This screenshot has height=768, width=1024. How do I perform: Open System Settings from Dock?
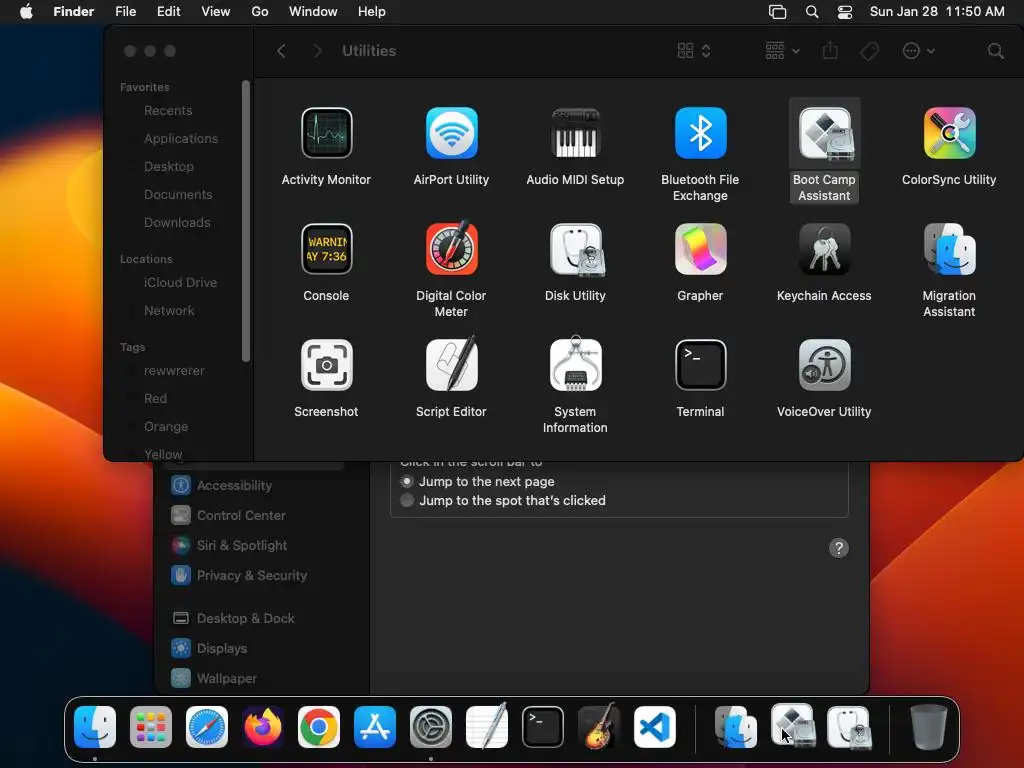point(431,727)
